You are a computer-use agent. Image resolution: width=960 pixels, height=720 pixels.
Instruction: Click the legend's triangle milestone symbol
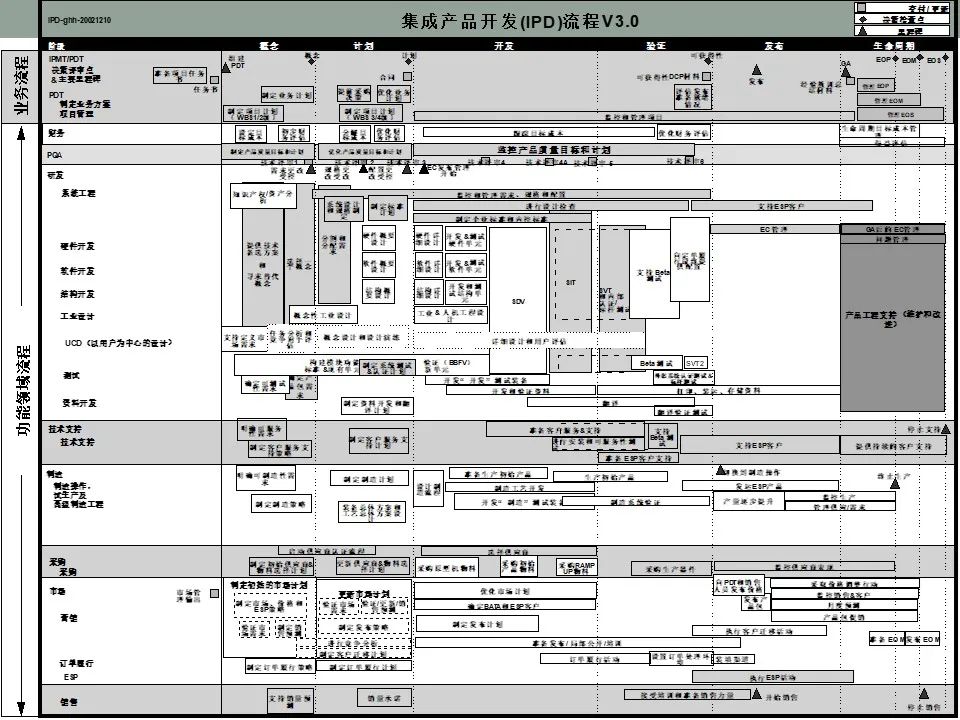pos(862,30)
